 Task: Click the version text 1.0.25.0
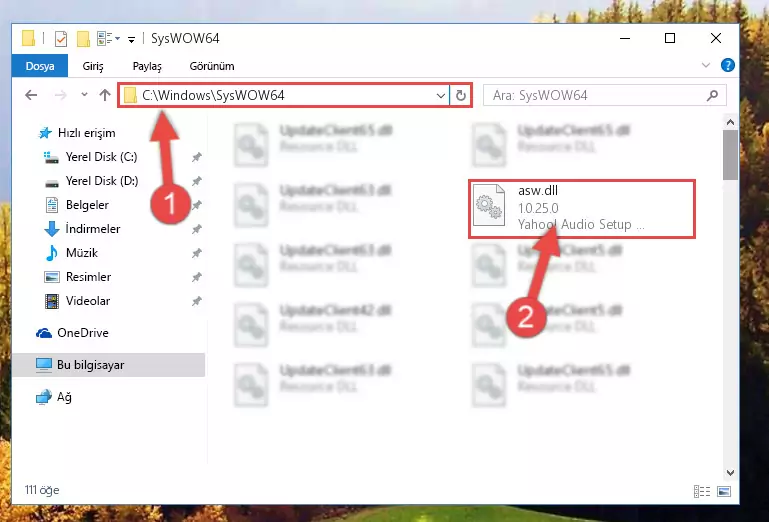point(538,208)
